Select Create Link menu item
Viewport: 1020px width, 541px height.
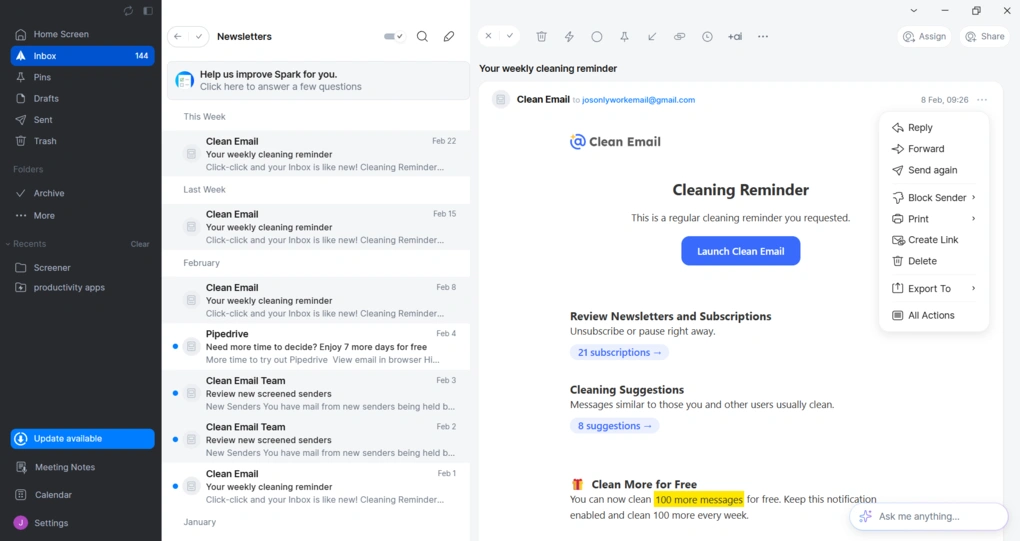tap(934, 240)
